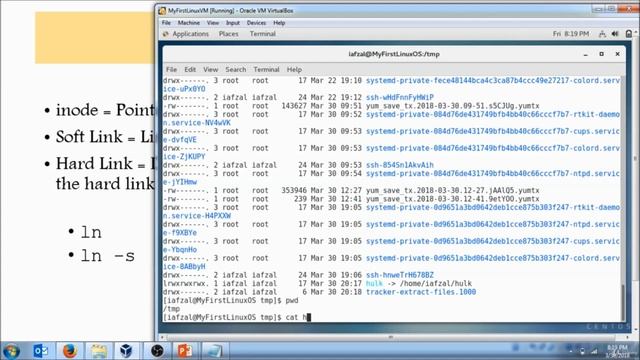The image size is (640, 360).
Task: Open the Windows tray network icon
Action: pos(594,351)
